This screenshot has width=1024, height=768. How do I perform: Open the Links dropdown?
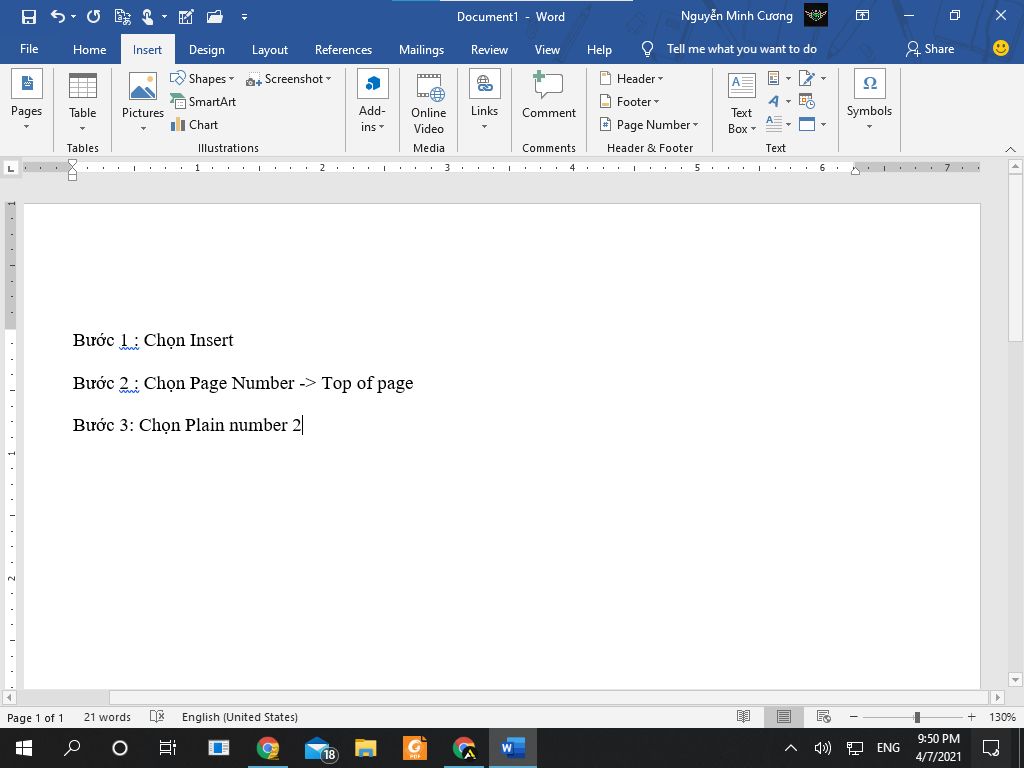coord(485,99)
